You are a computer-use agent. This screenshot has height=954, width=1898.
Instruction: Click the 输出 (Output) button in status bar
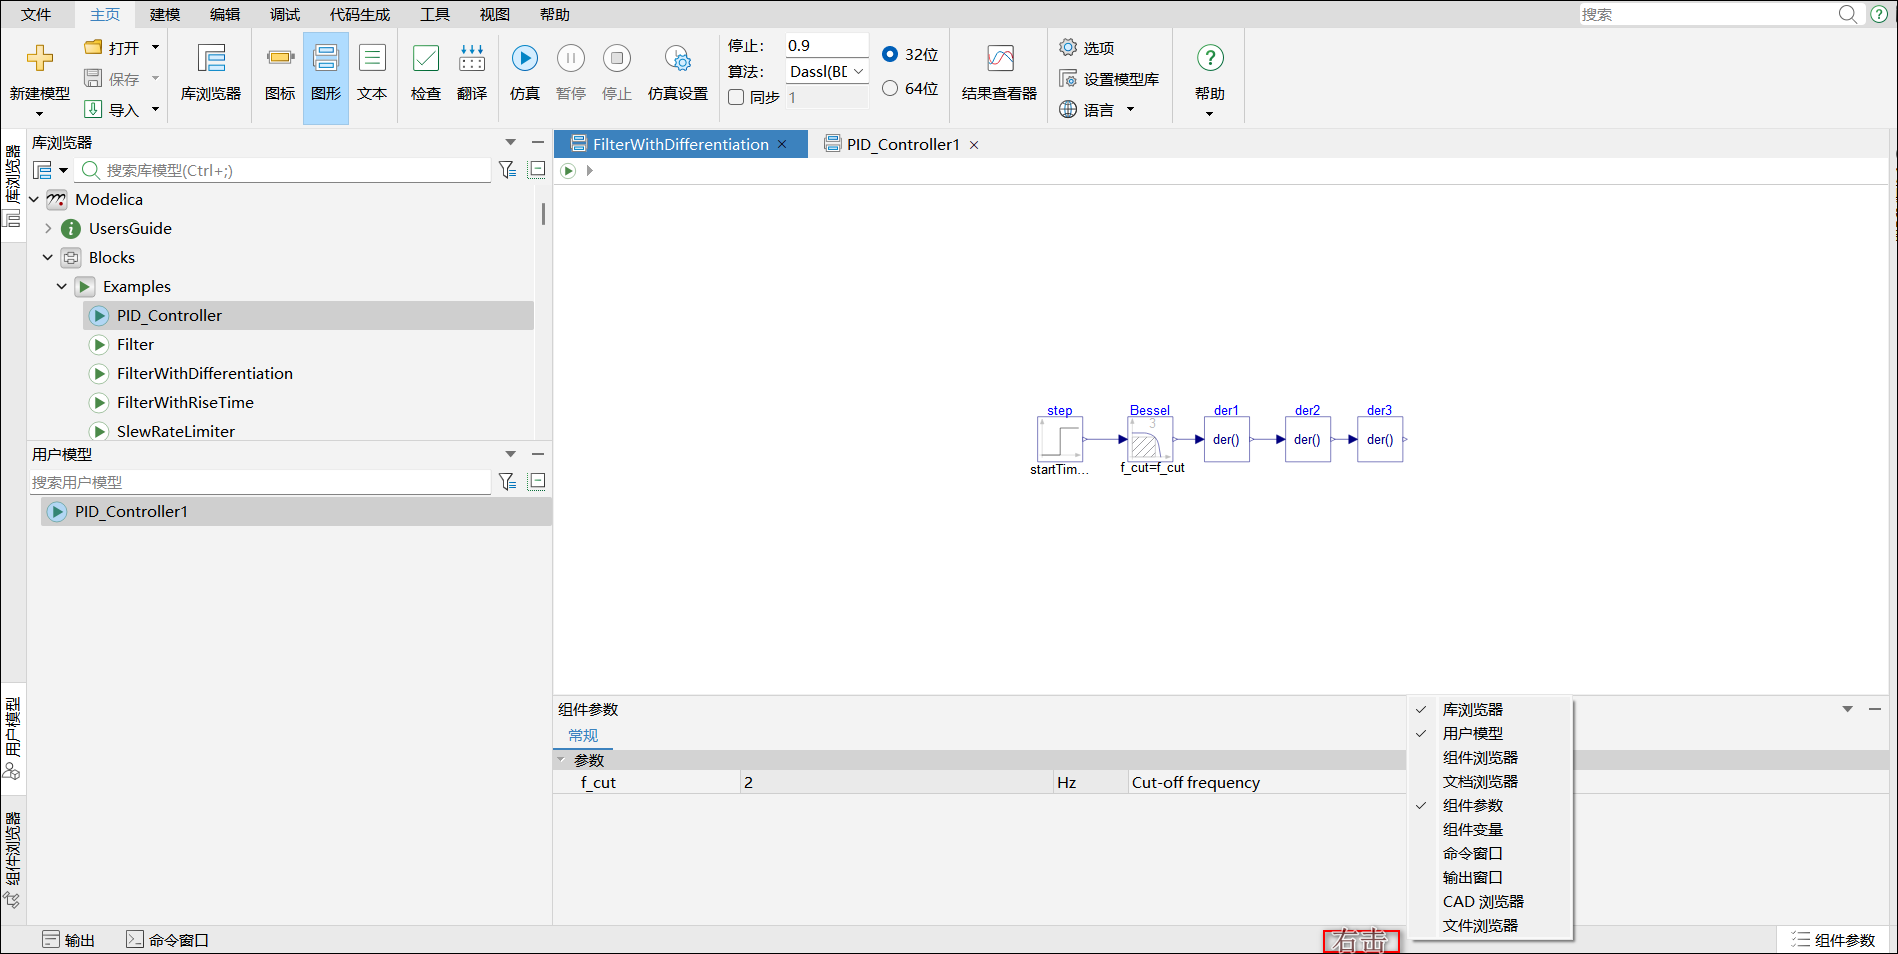click(x=69, y=940)
